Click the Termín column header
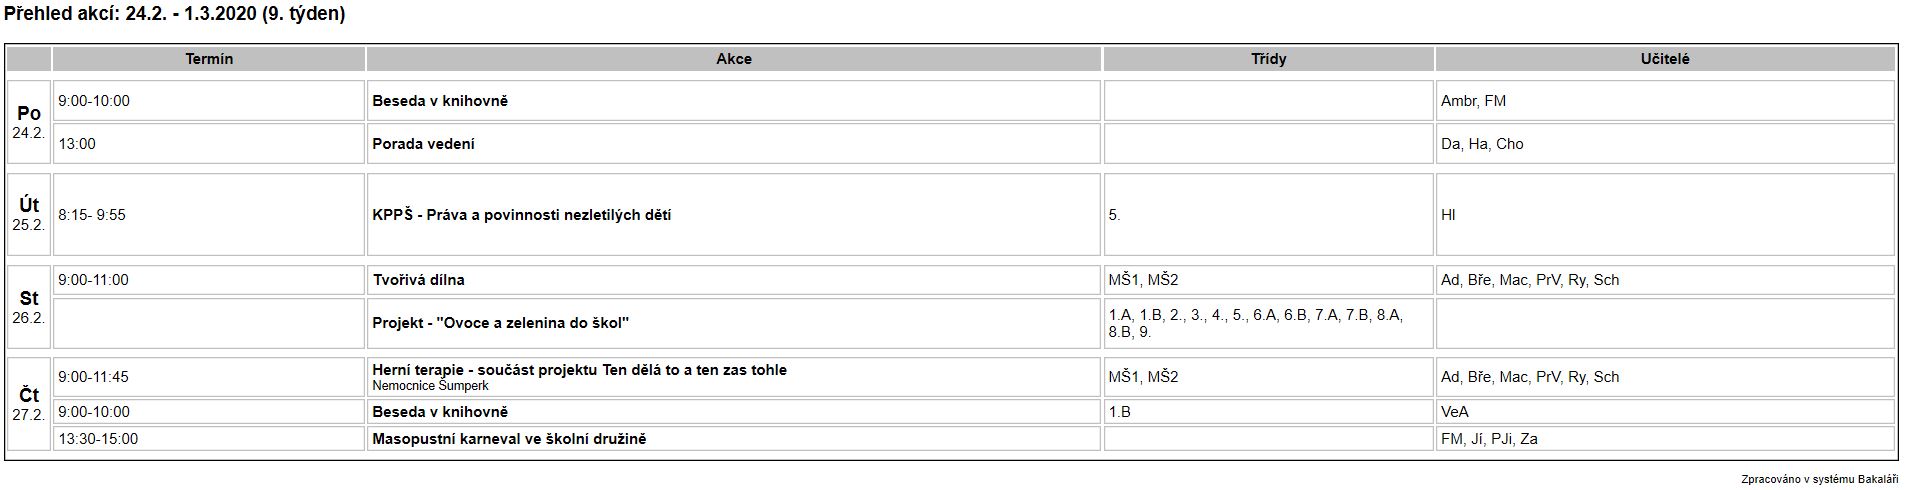Image resolution: width=1906 pixels, height=490 pixels. pos(209,59)
